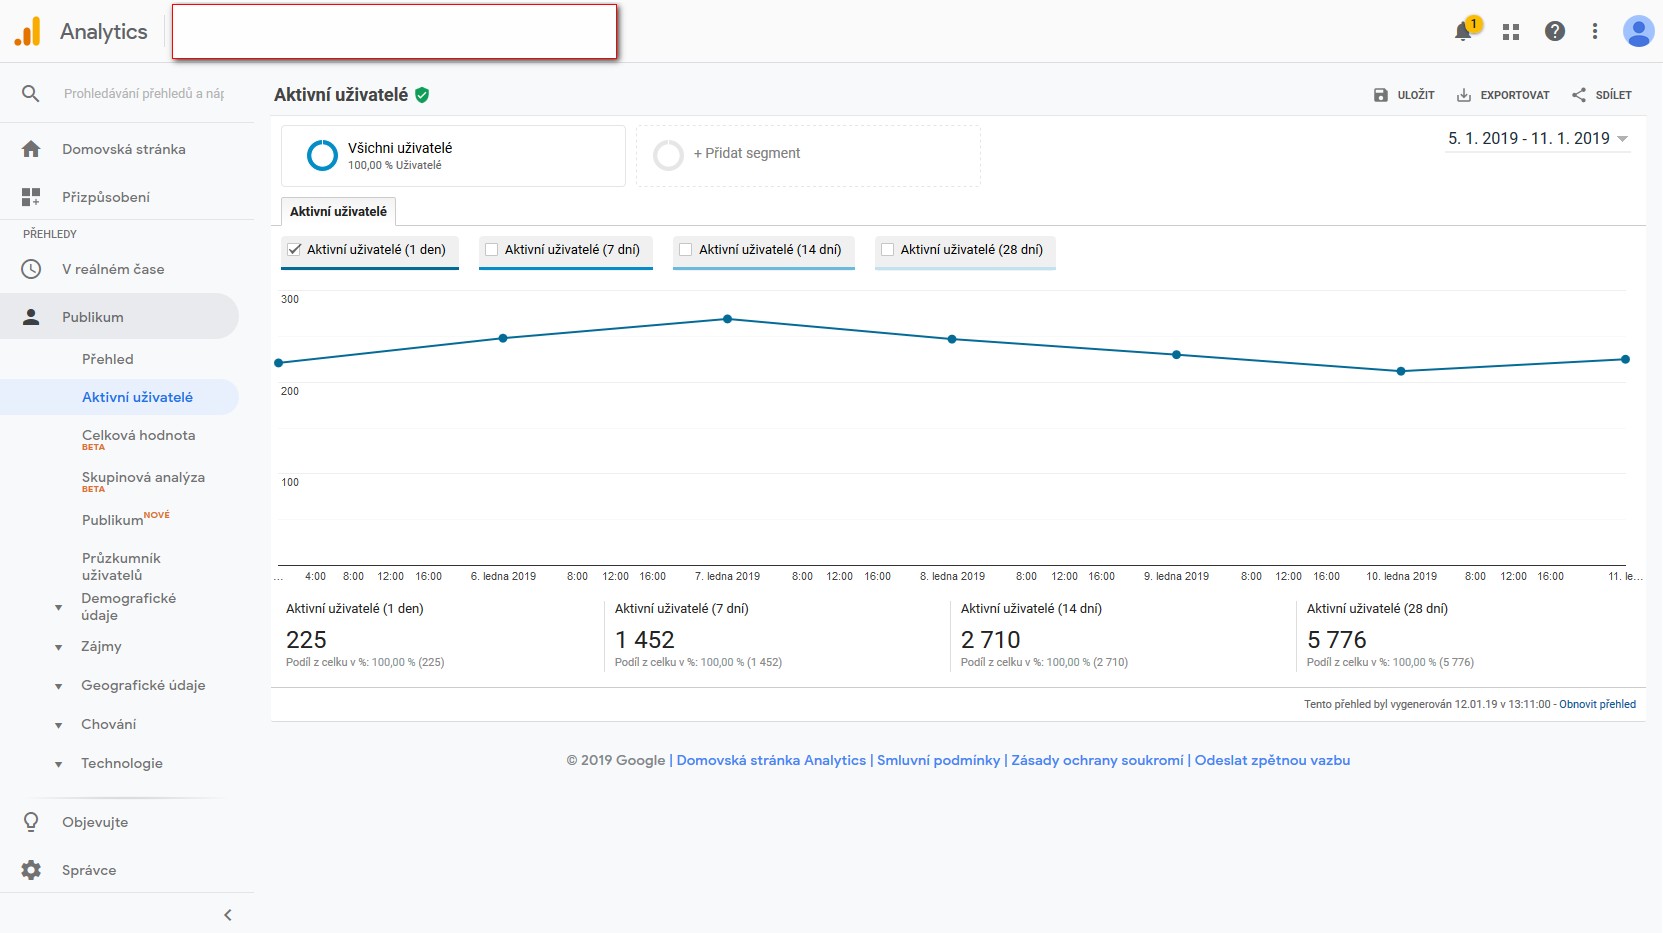Click the sidebar search magnifier icon
1663x933 pixels.
click(x=31, y=93)
